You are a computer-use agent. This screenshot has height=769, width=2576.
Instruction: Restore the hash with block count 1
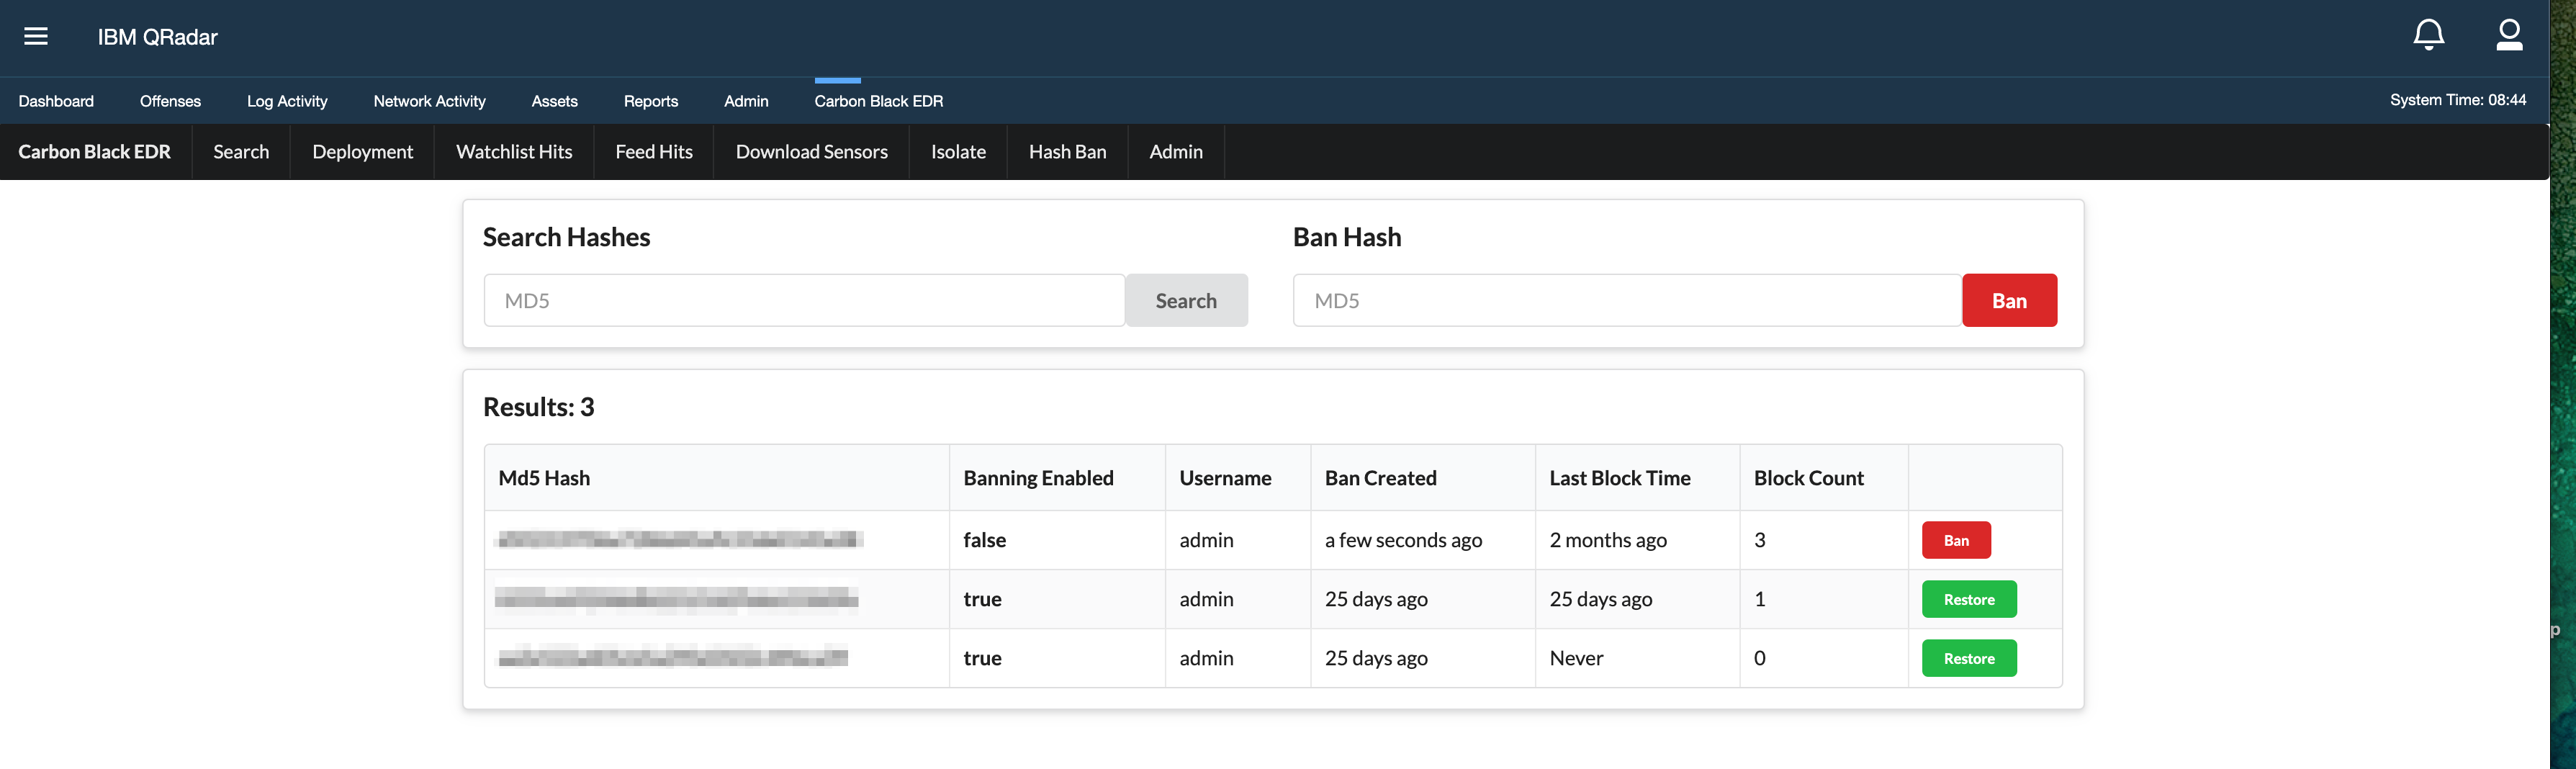point(1968,599)
